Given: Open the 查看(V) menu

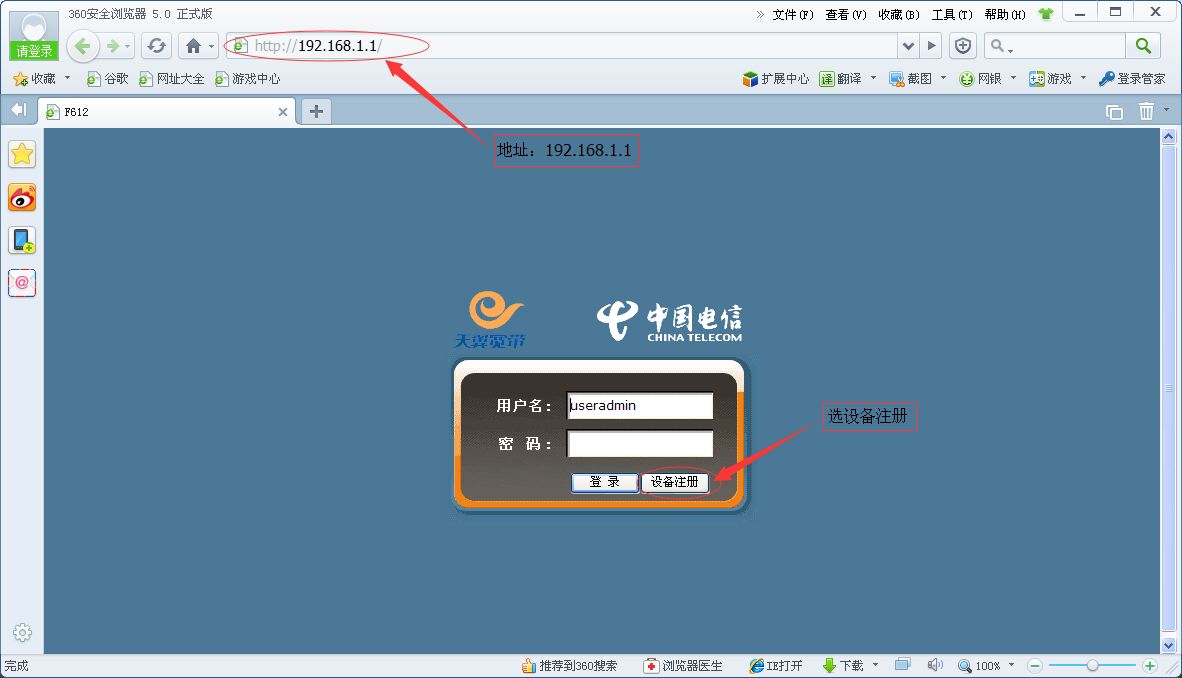Looking at the screenshot, I should pos(846,14).
